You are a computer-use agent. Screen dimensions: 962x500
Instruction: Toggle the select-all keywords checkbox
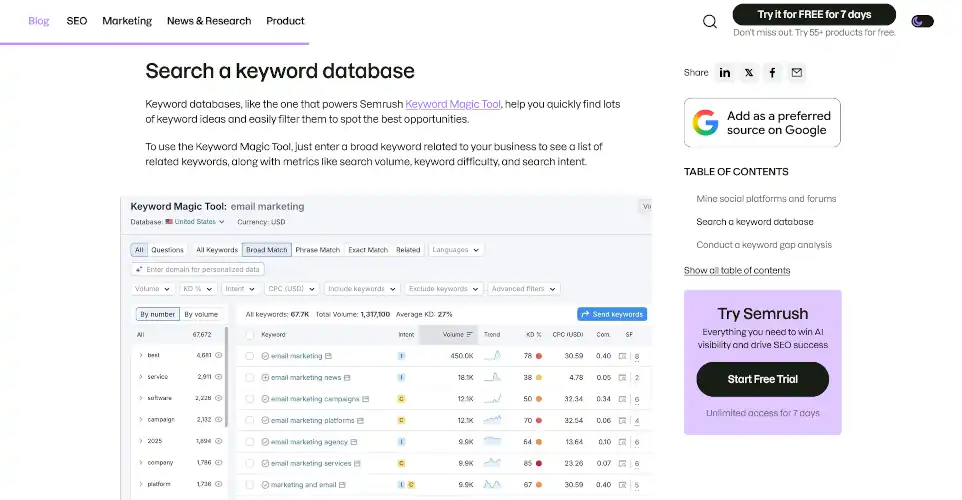250,335
